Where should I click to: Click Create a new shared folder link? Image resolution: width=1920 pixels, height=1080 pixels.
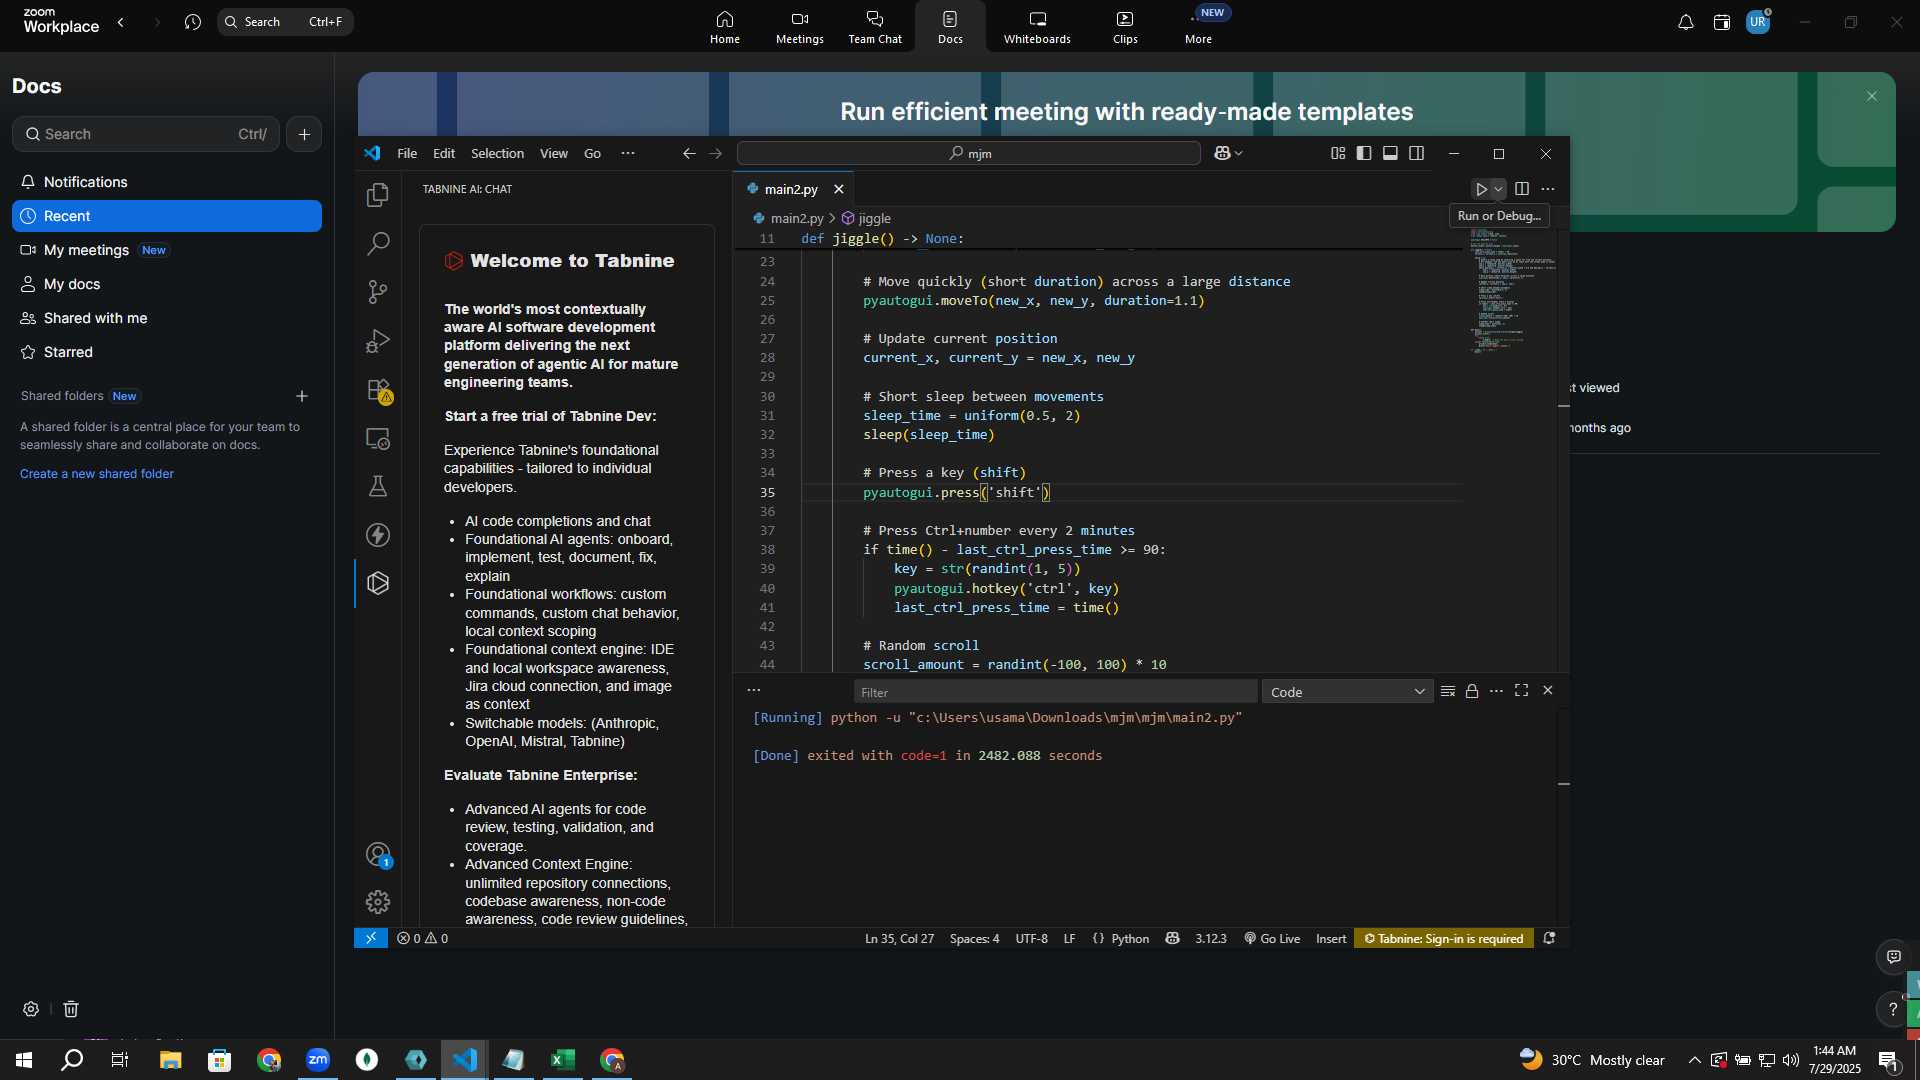tap(97, 474)
